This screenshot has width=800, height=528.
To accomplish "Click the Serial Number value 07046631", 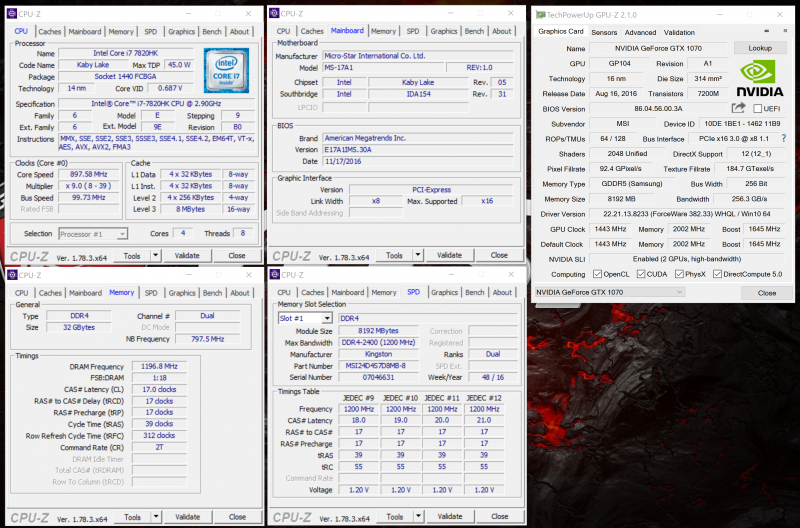I will [x=379, y=378].
